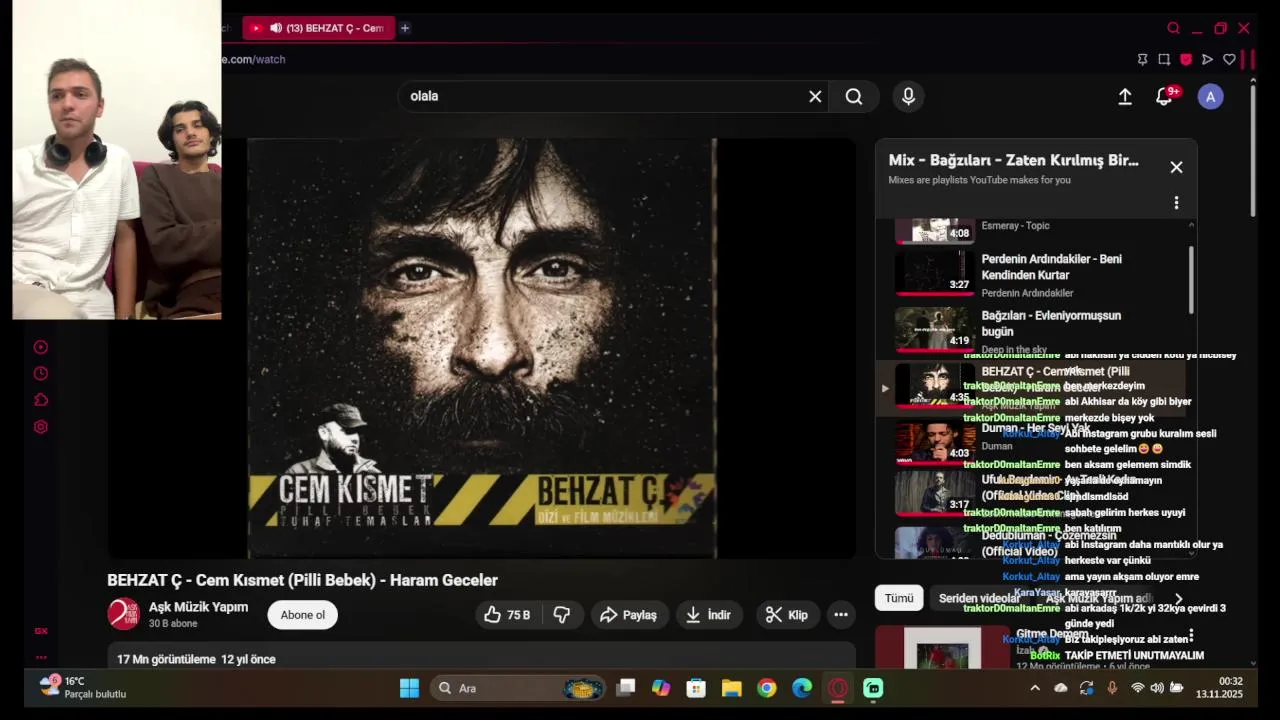This screenshot has height=720, width=1280.
Task: Click the Opera tab search magnifier icon
Action: (x=1173, y=28)
